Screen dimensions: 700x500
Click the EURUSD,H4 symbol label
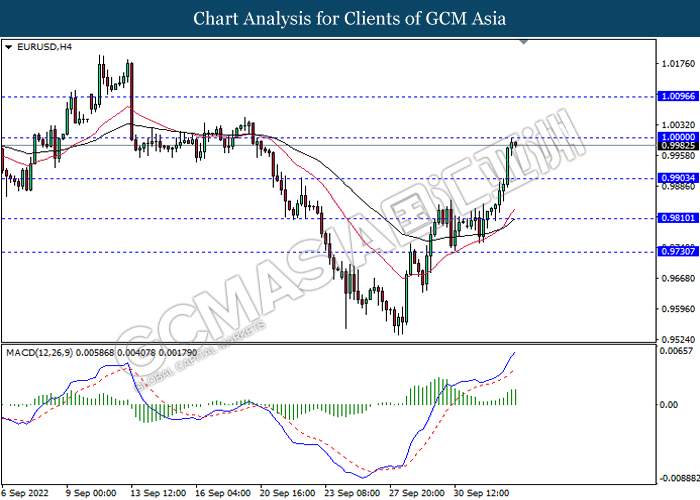coord(44,47)
